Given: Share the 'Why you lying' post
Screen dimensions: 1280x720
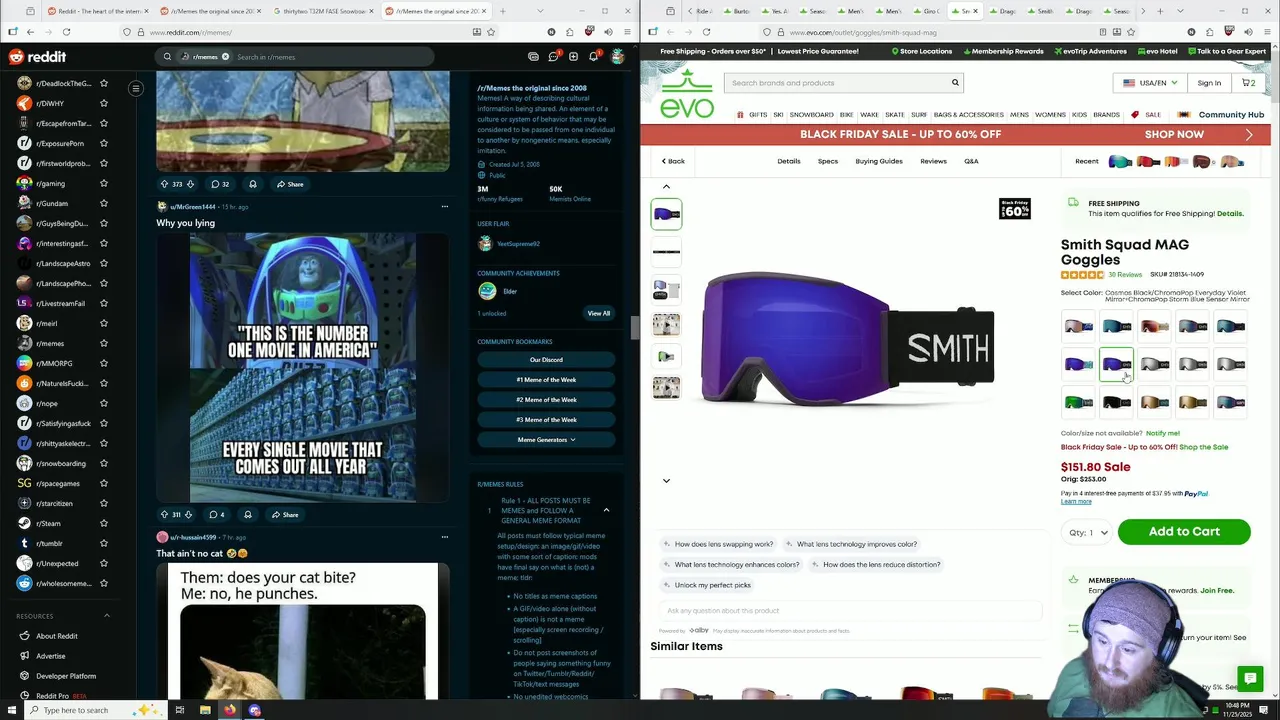Looking at the screenshot, I should pos(285,514).
